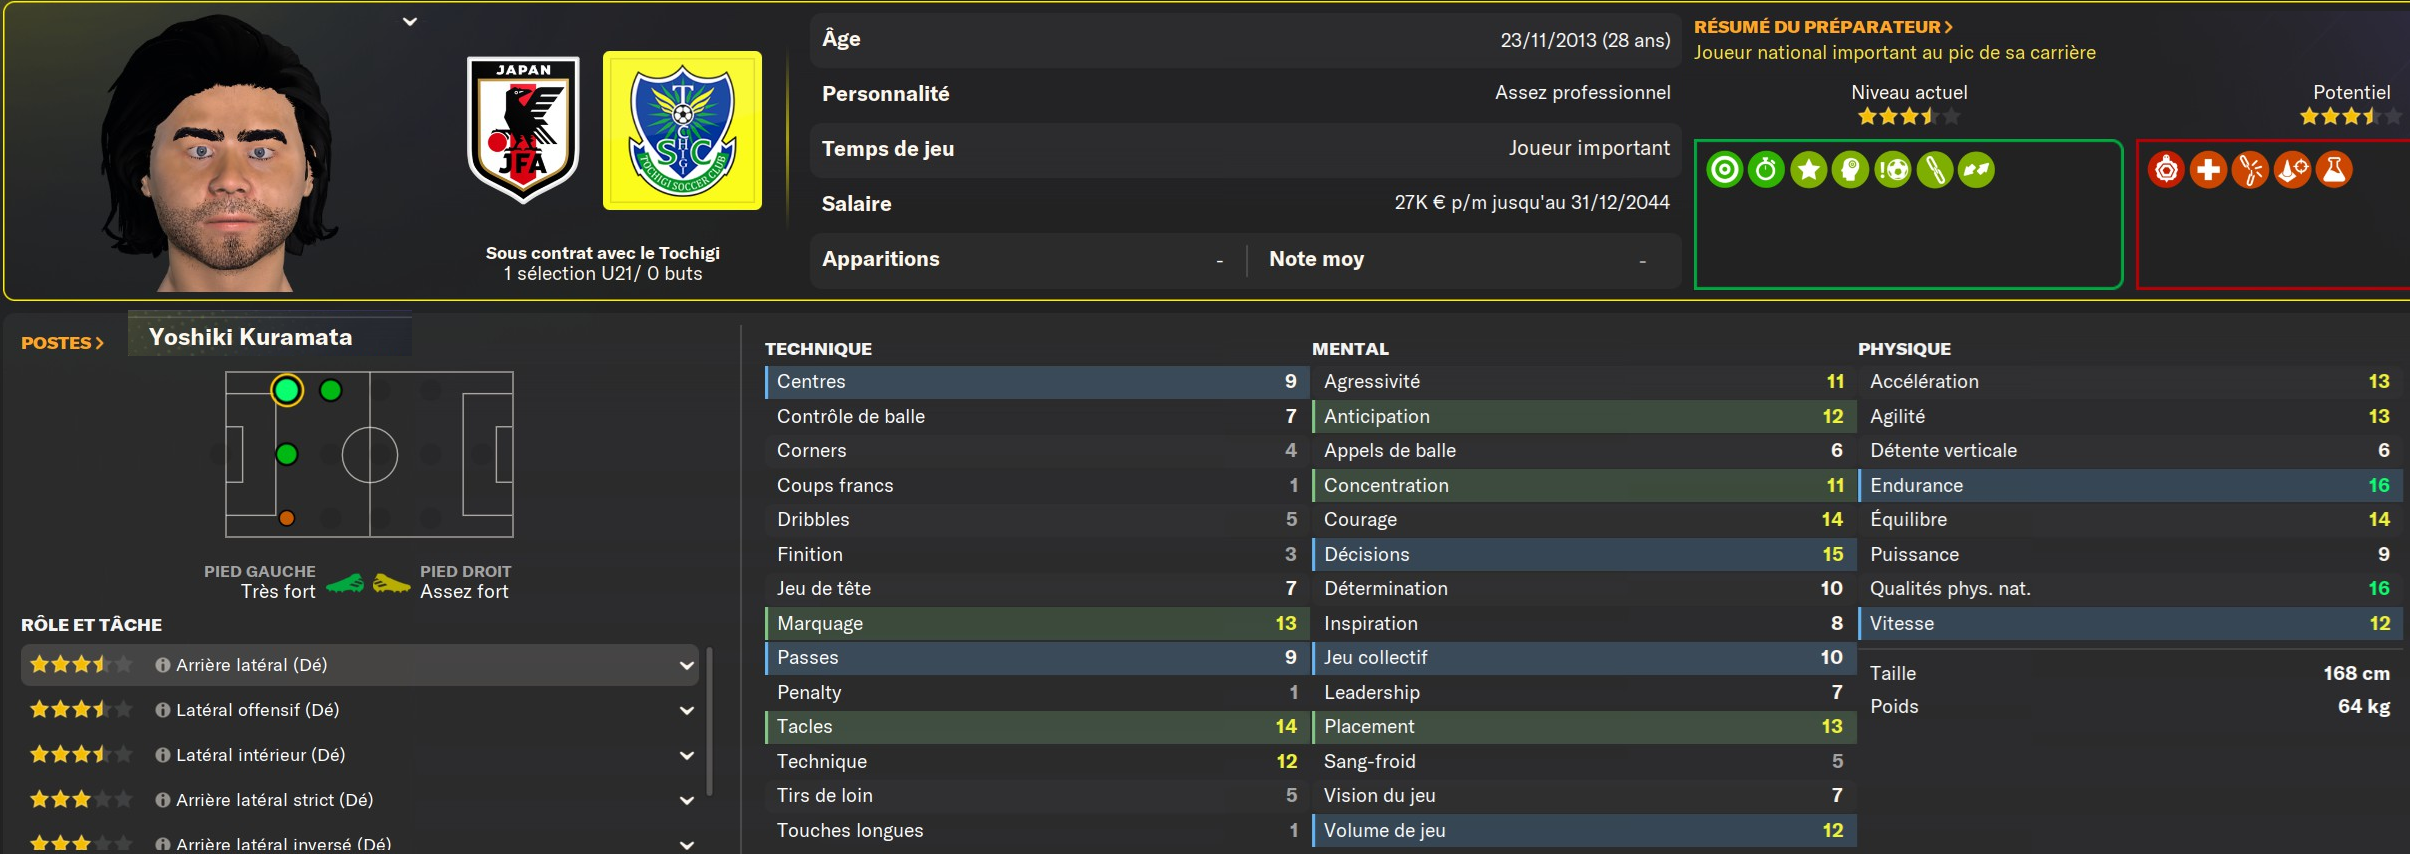
Task: Click the orange flask weakness icon
Action: click(x=2334, y=170)
